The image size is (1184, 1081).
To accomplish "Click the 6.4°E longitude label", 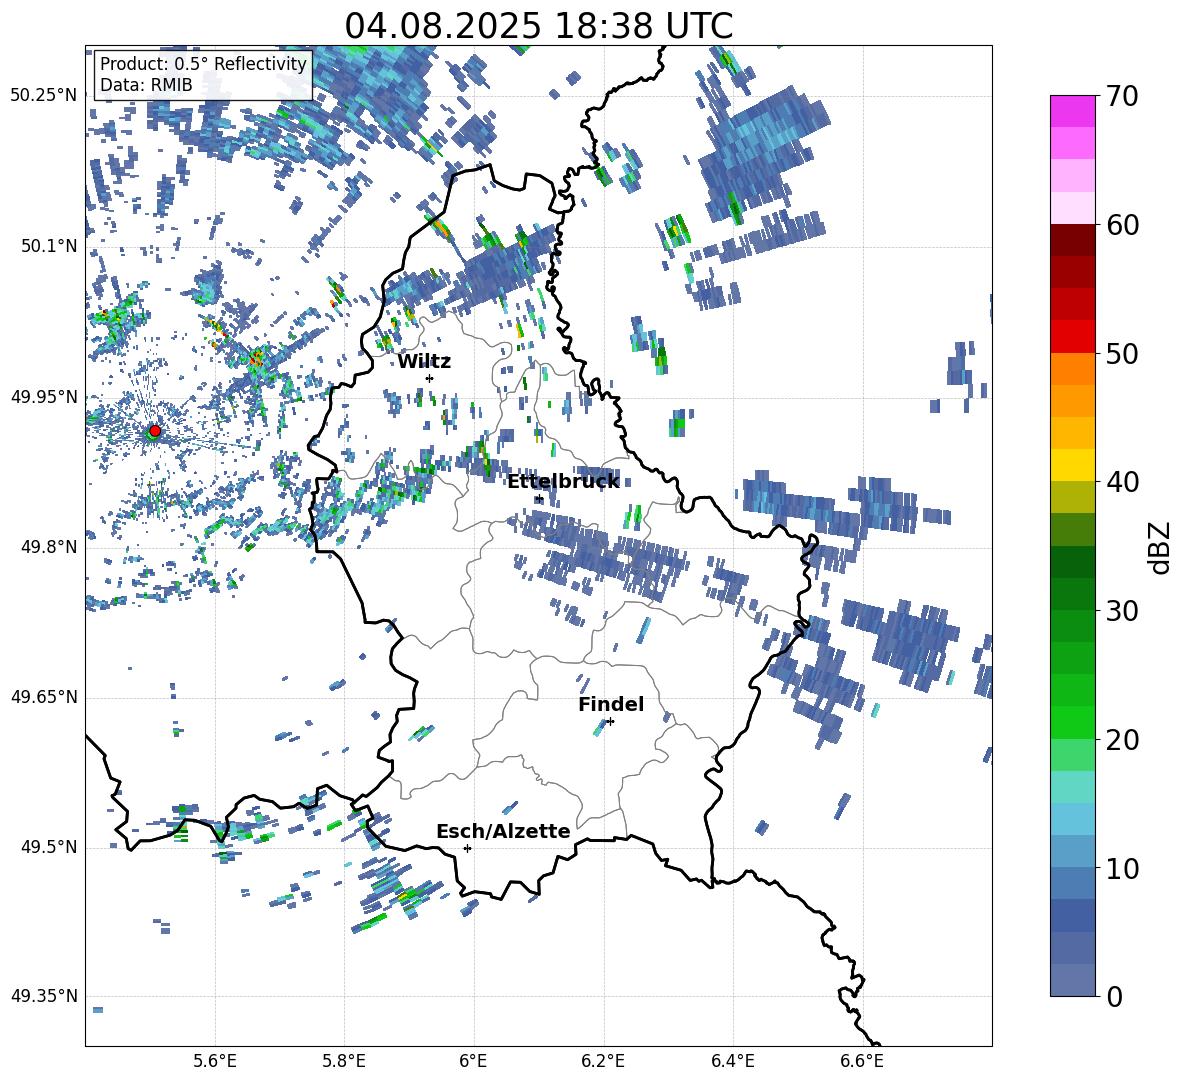I will (733, 1061).
